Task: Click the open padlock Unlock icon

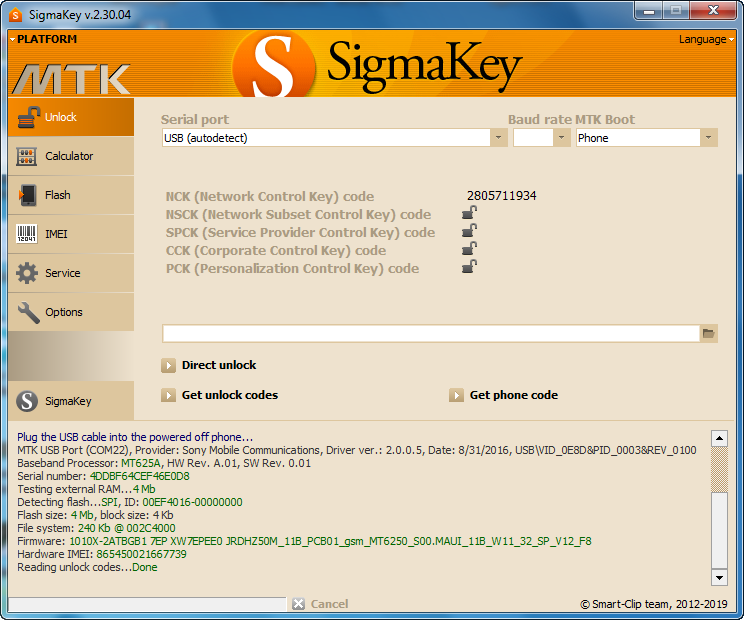Action: pyautogui.click(x=28, y=117)
